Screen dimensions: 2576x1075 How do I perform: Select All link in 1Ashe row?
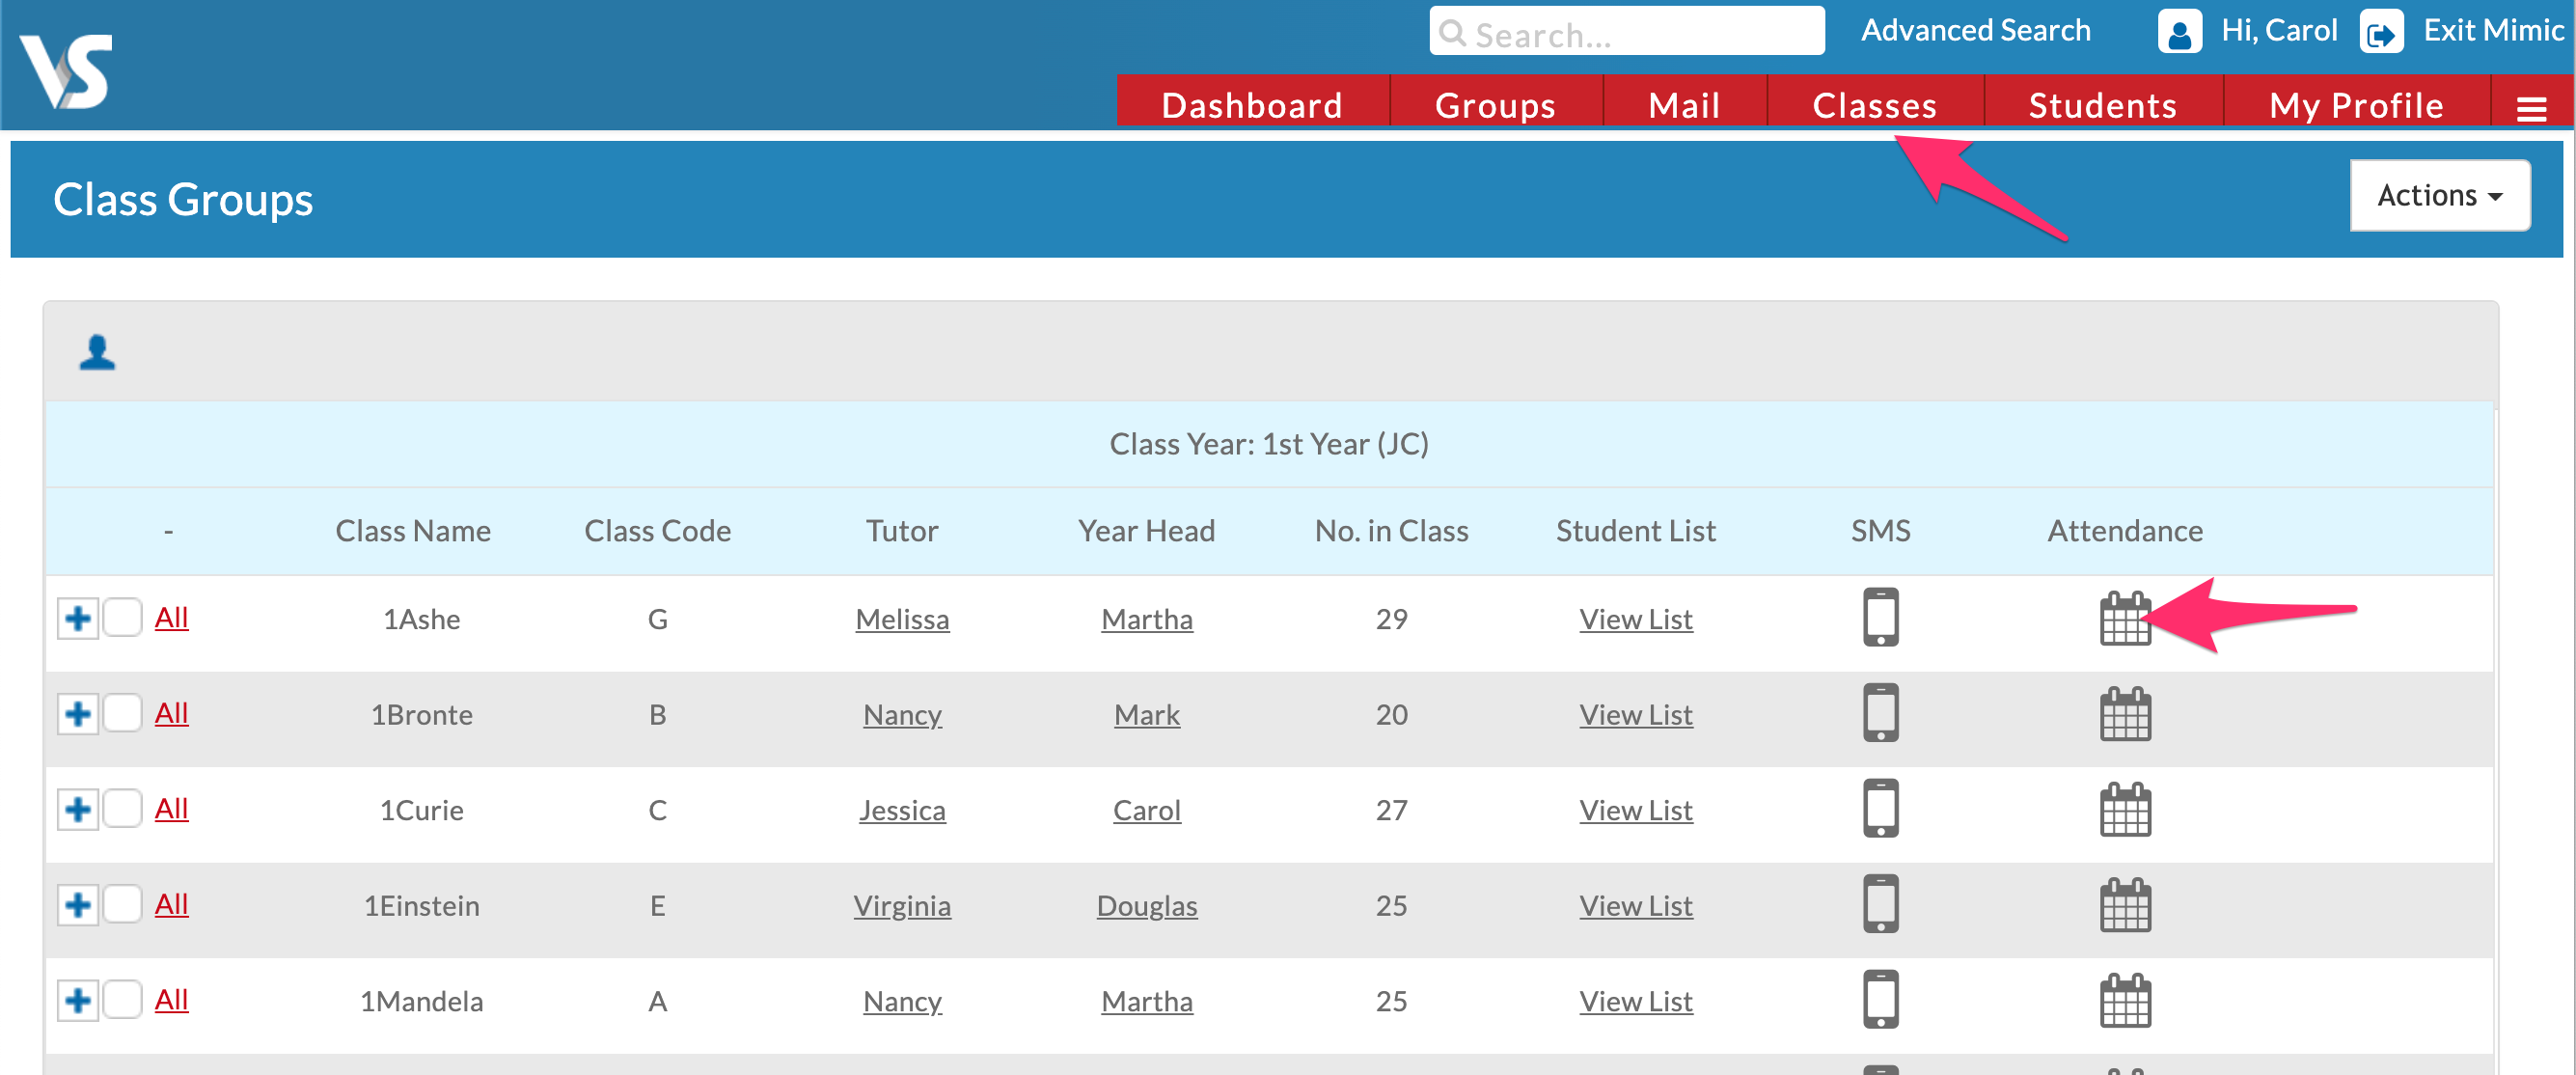[171, 617]
